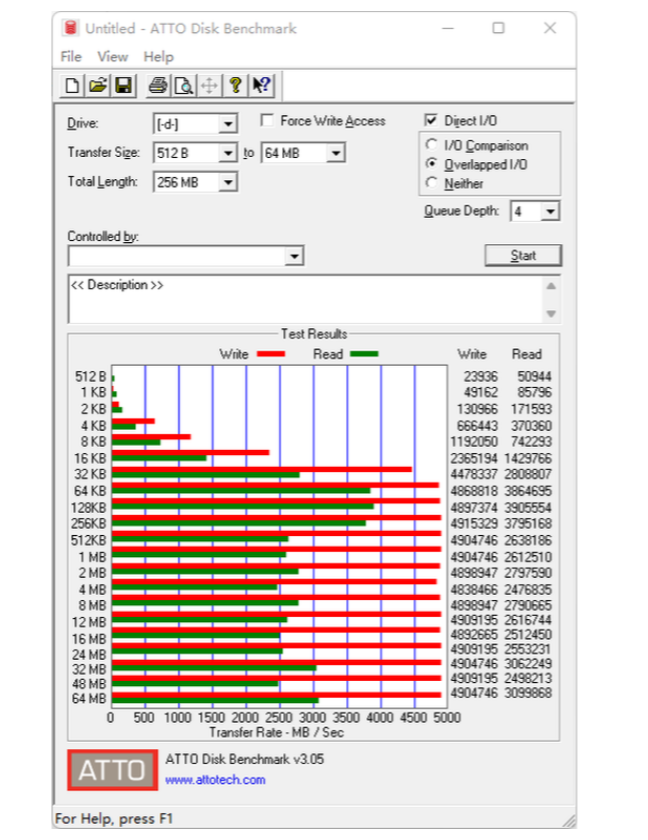Click the 1 MB row label
The height and width of the screenshot is (840, 648).
click(x=92, y=558)
